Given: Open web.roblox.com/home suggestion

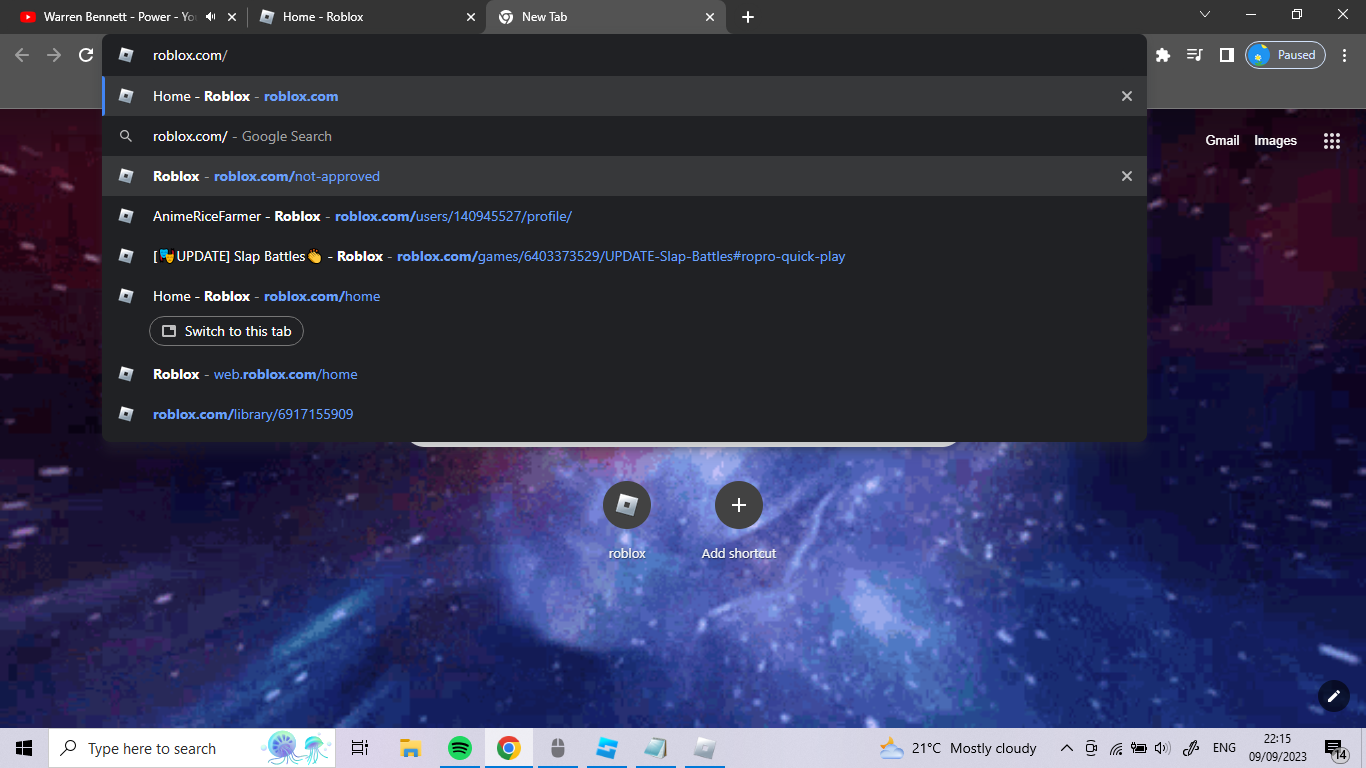Looking at the screenshot, I should click(x=624, y=374).
